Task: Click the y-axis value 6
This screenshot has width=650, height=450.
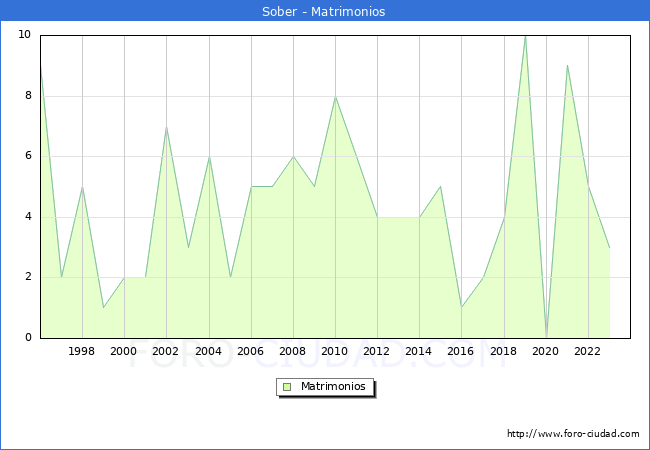Action: pos(28,156)
